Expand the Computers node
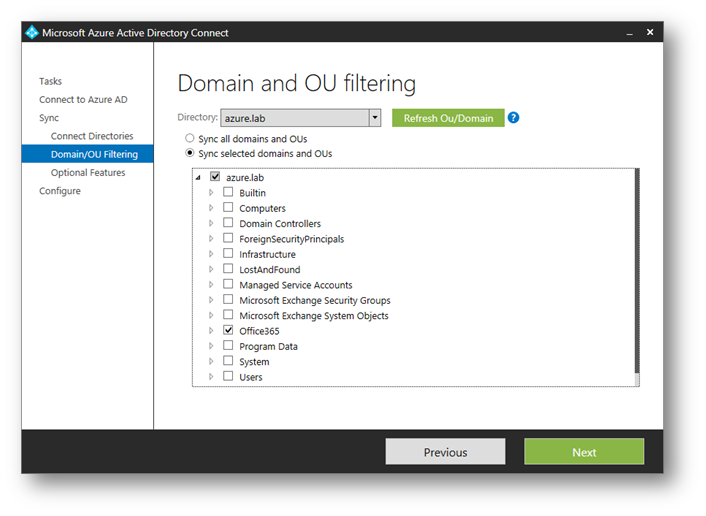This screenshot has width=706, height=516. pos(211,208)
